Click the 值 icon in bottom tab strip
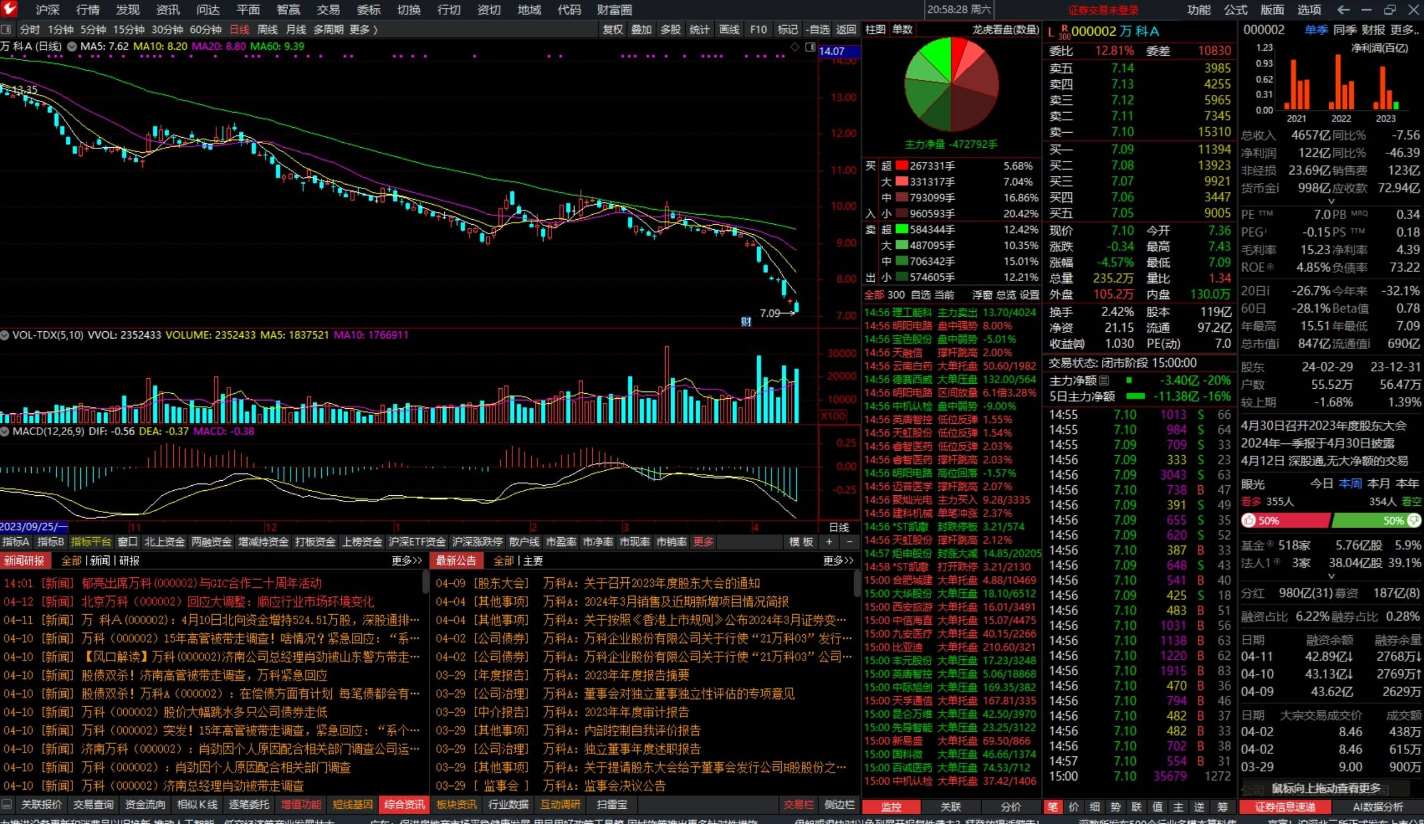The height and width of the screenshot is (824, 1425). [x=1158, y=806]
